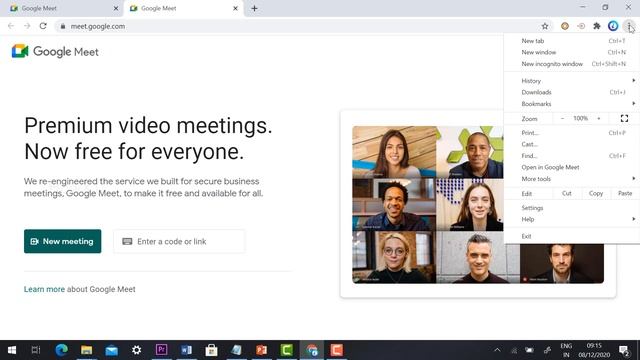Viewport: 640px width, 360px height.
Task: Choose New incognito window
Action: pyautogui.click(x=571, y=64)
